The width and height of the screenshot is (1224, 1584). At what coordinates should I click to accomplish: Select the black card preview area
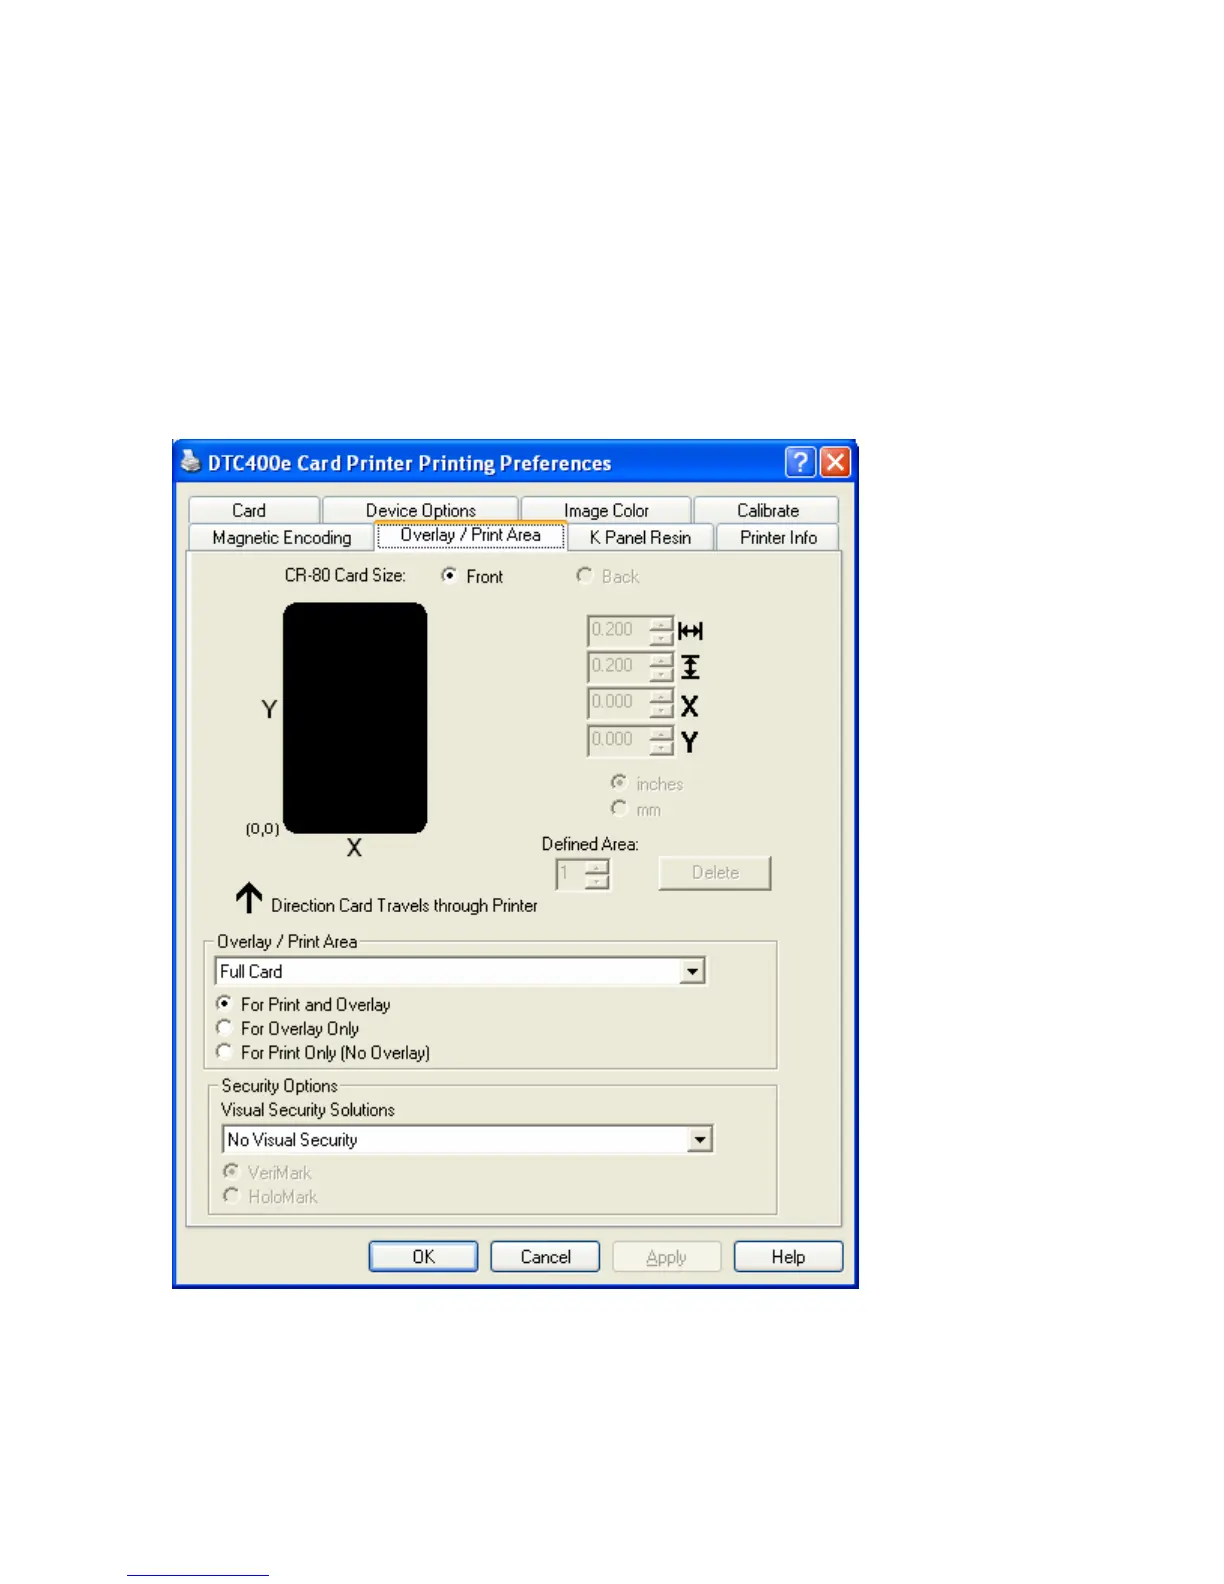(355, 718)
